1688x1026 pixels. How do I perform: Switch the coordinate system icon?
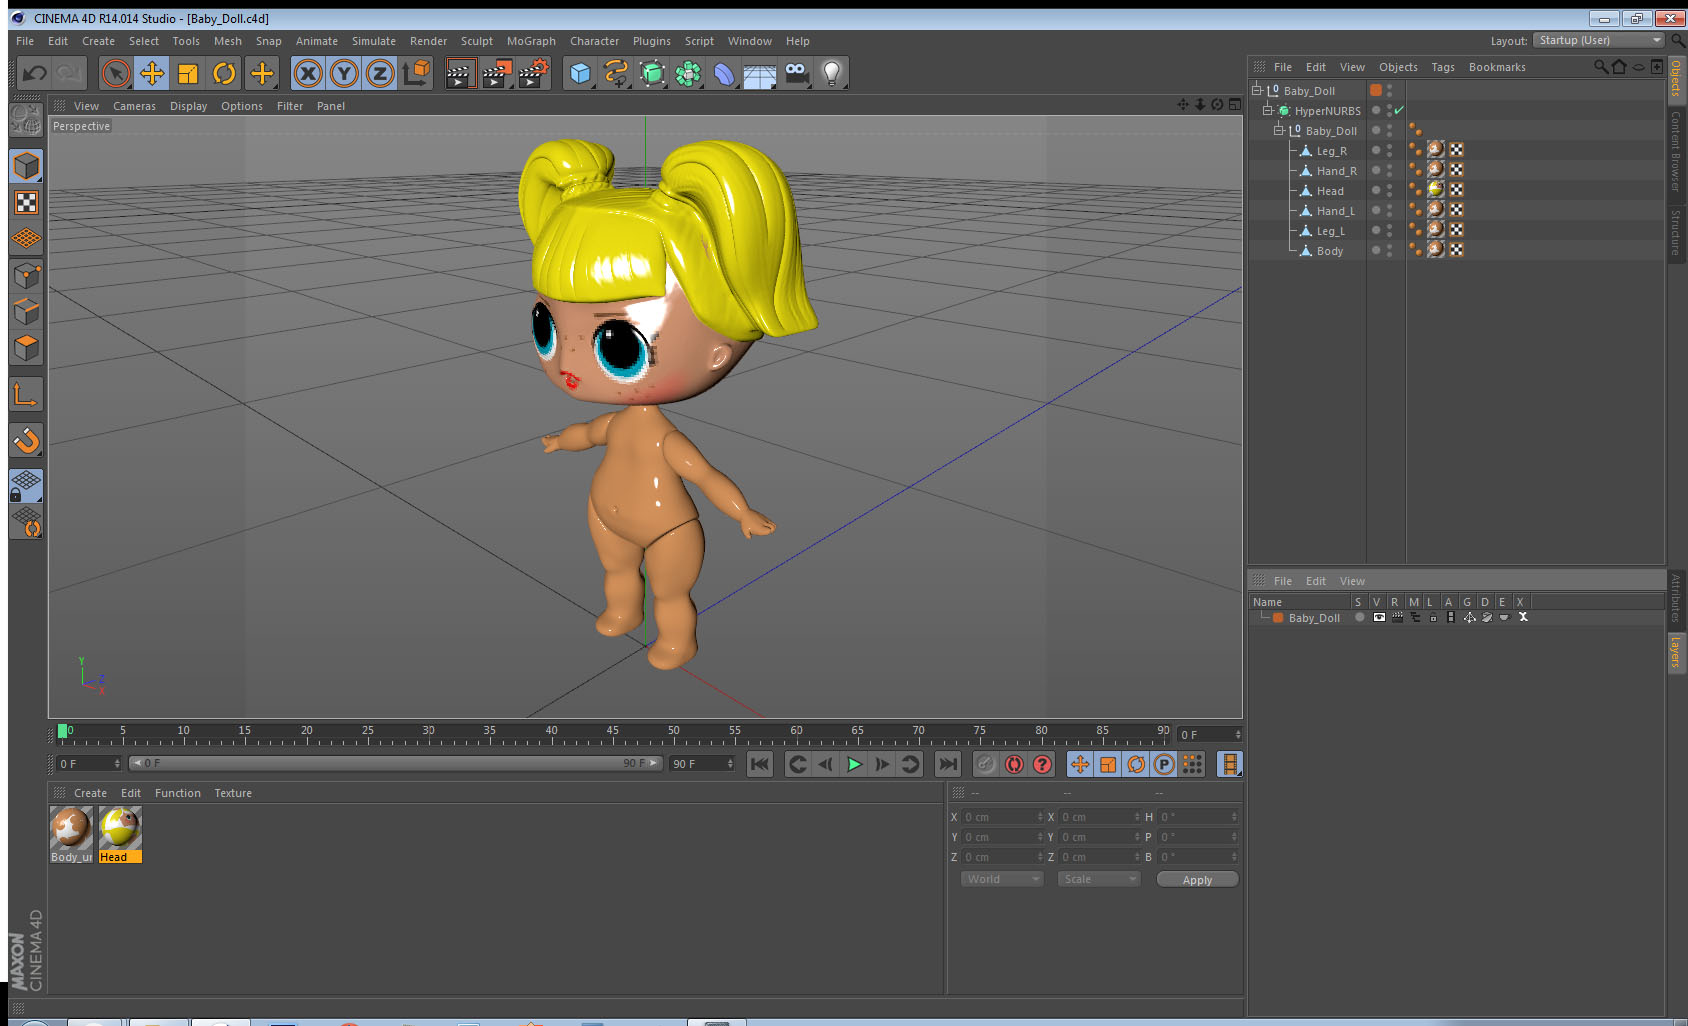(x=416, y=73)
